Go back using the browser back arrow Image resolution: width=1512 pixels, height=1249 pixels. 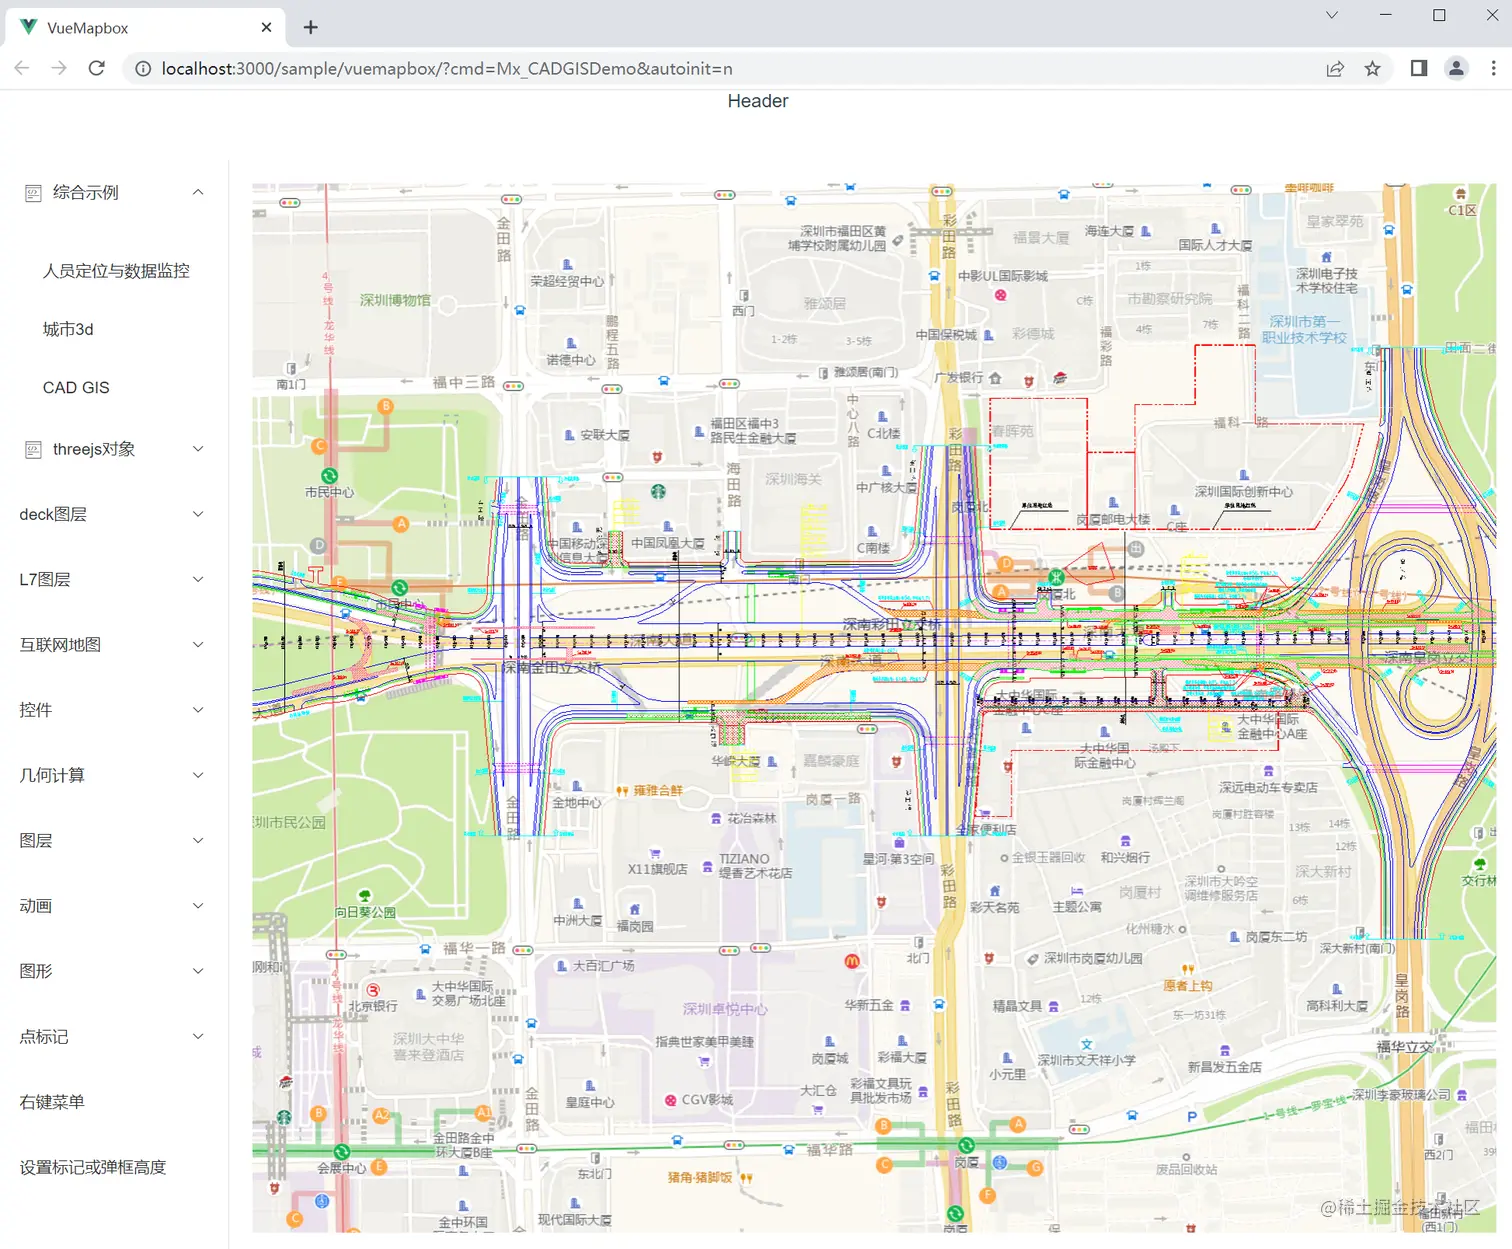tap(22, 68)
